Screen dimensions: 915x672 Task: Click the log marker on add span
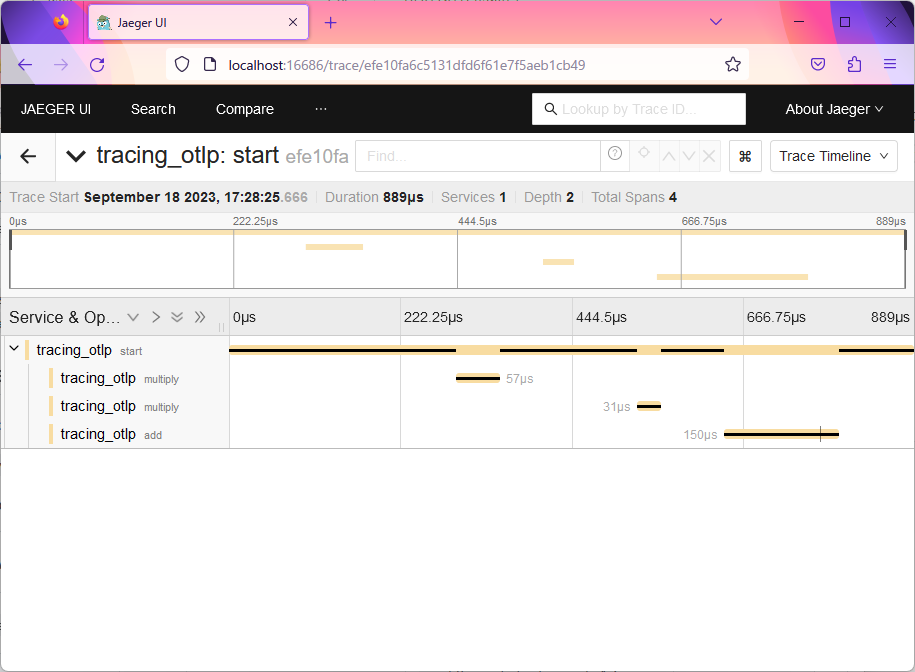click(820, 434)
